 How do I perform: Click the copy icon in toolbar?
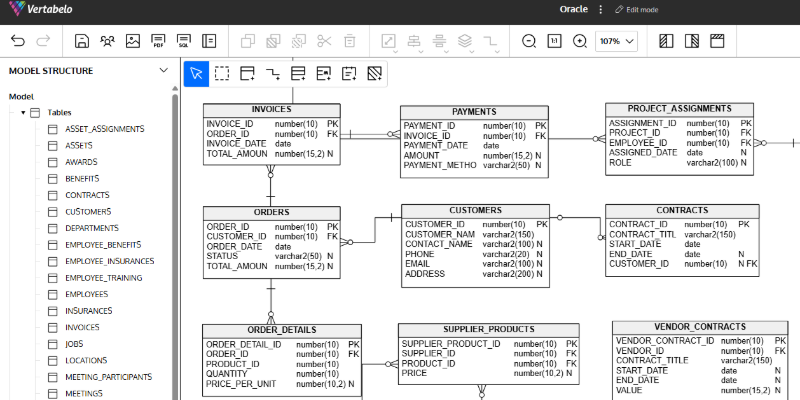pyautogui.click(x=248, y=41)
